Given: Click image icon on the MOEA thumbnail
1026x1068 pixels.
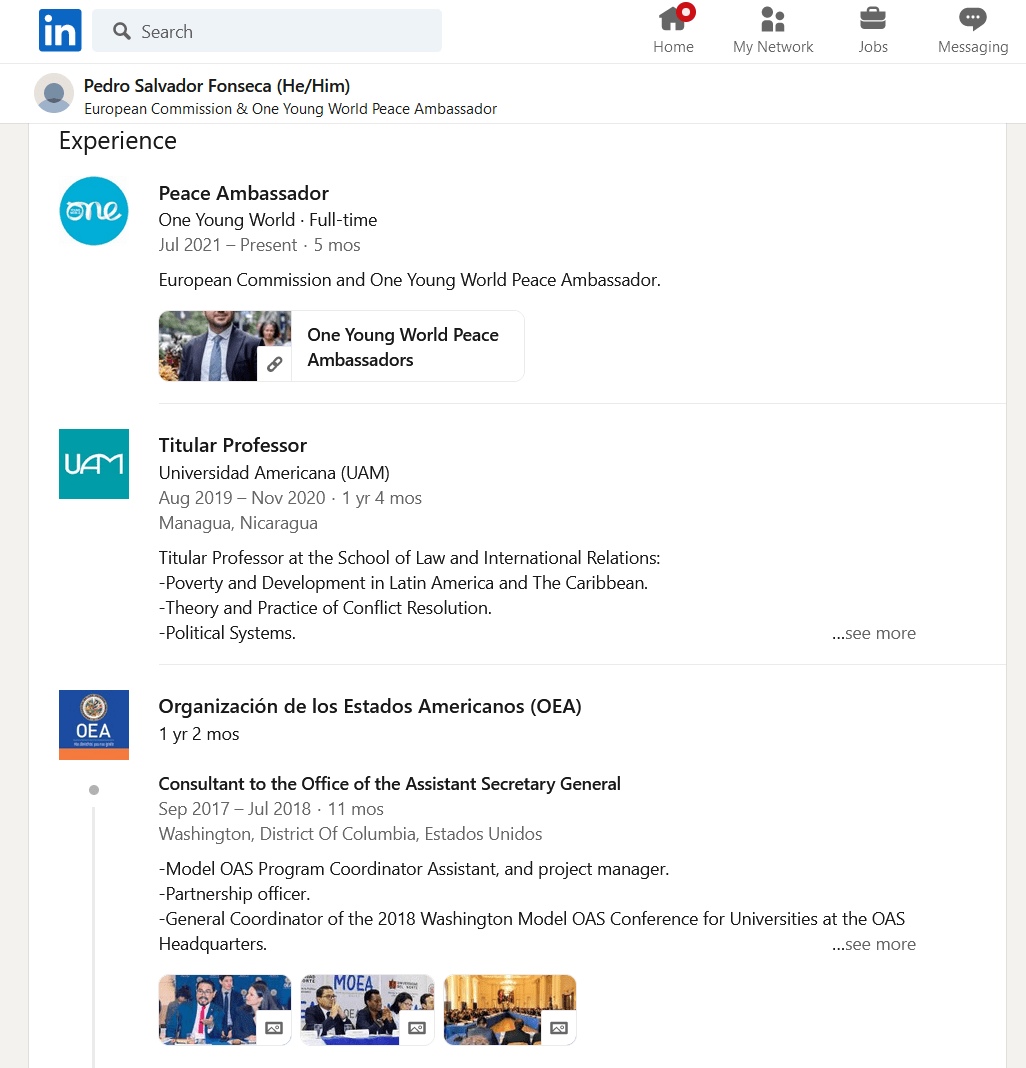Looking at the screenshot, I should tap(416, 1028).
